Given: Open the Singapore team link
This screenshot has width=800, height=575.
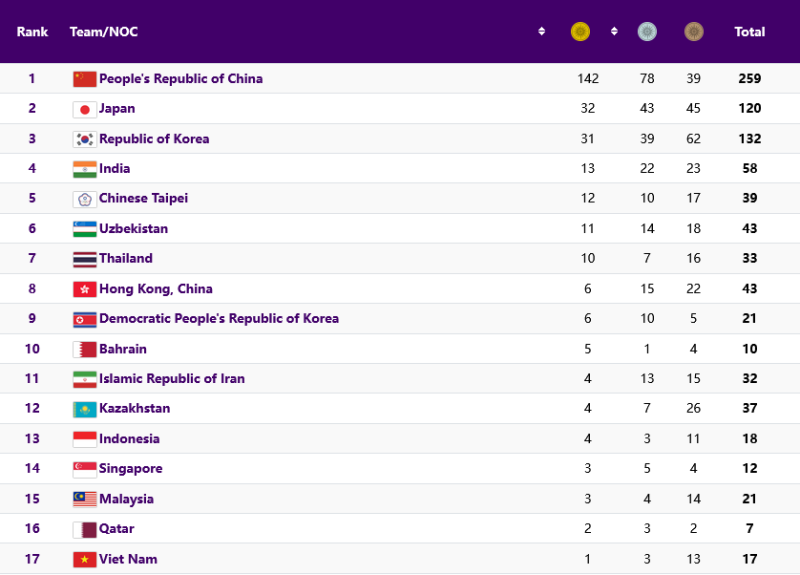Looking at the screenshot, I should [131, 469].
